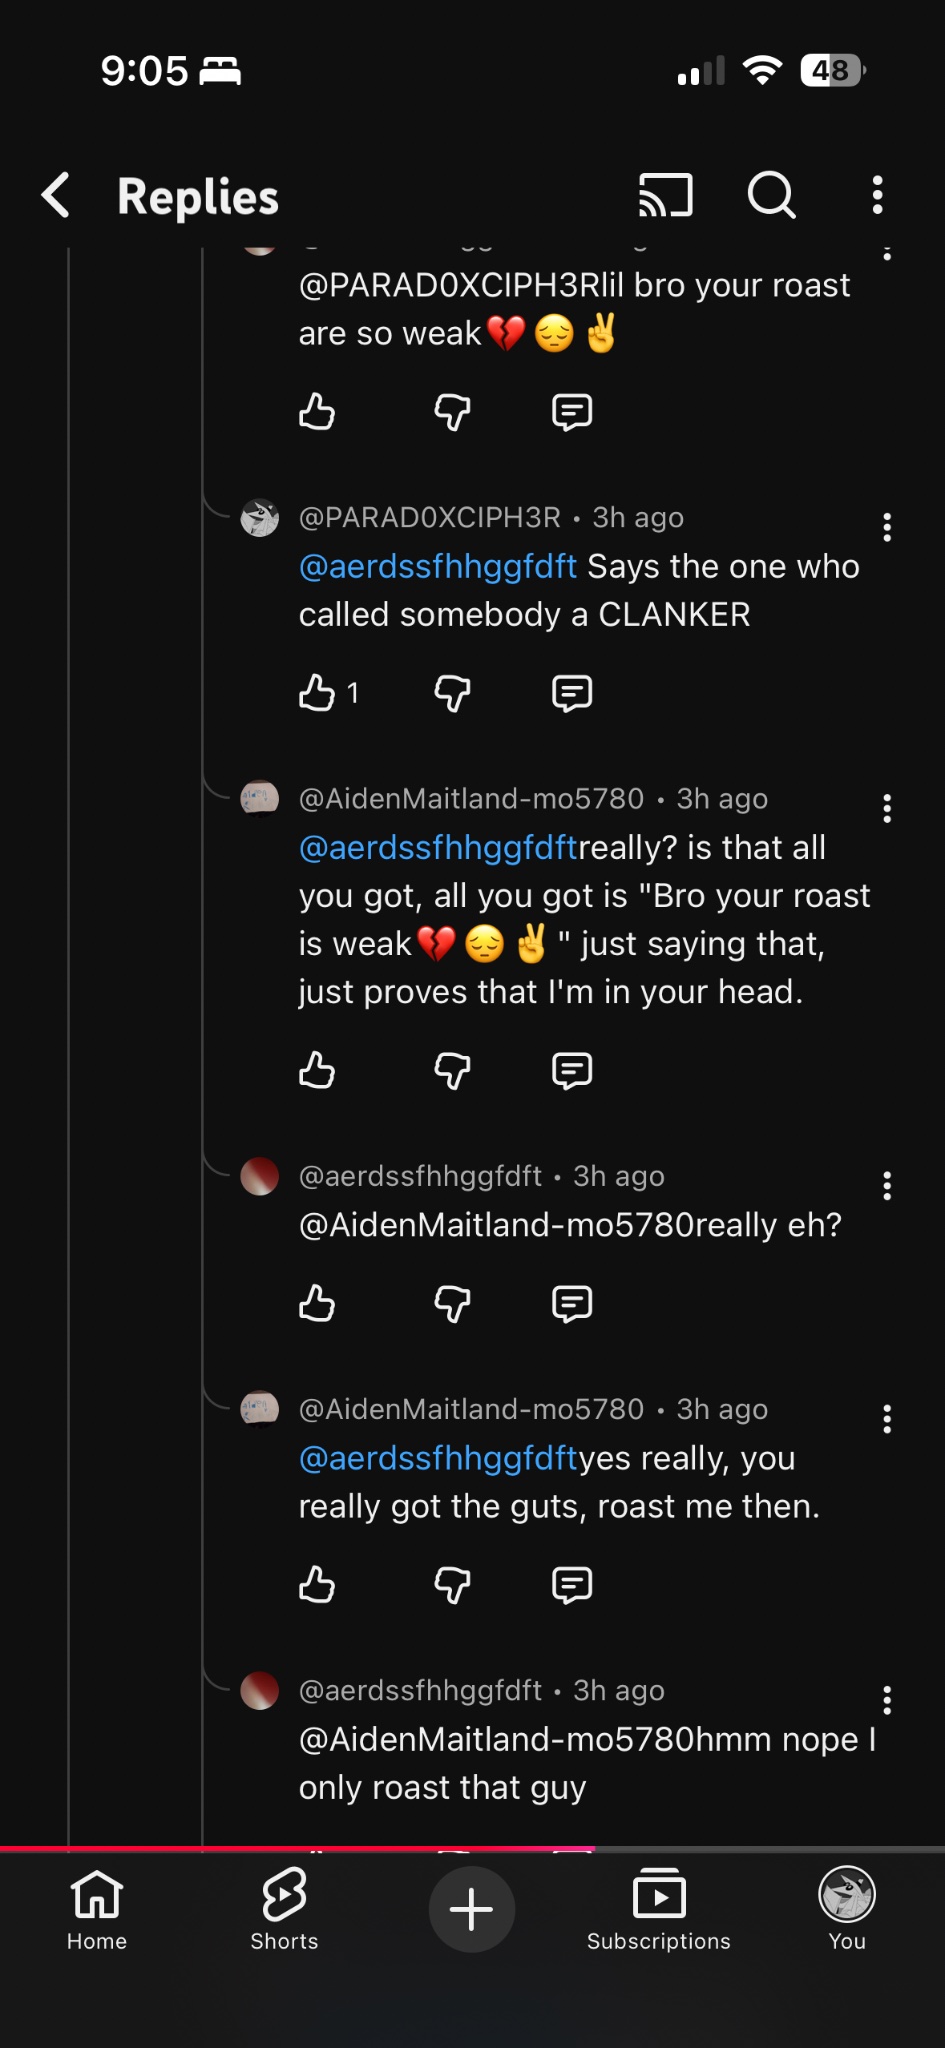
Task: Tap AidenMaitland-mo5780's avatar on "roast me then" comment
Action: 260,1409
